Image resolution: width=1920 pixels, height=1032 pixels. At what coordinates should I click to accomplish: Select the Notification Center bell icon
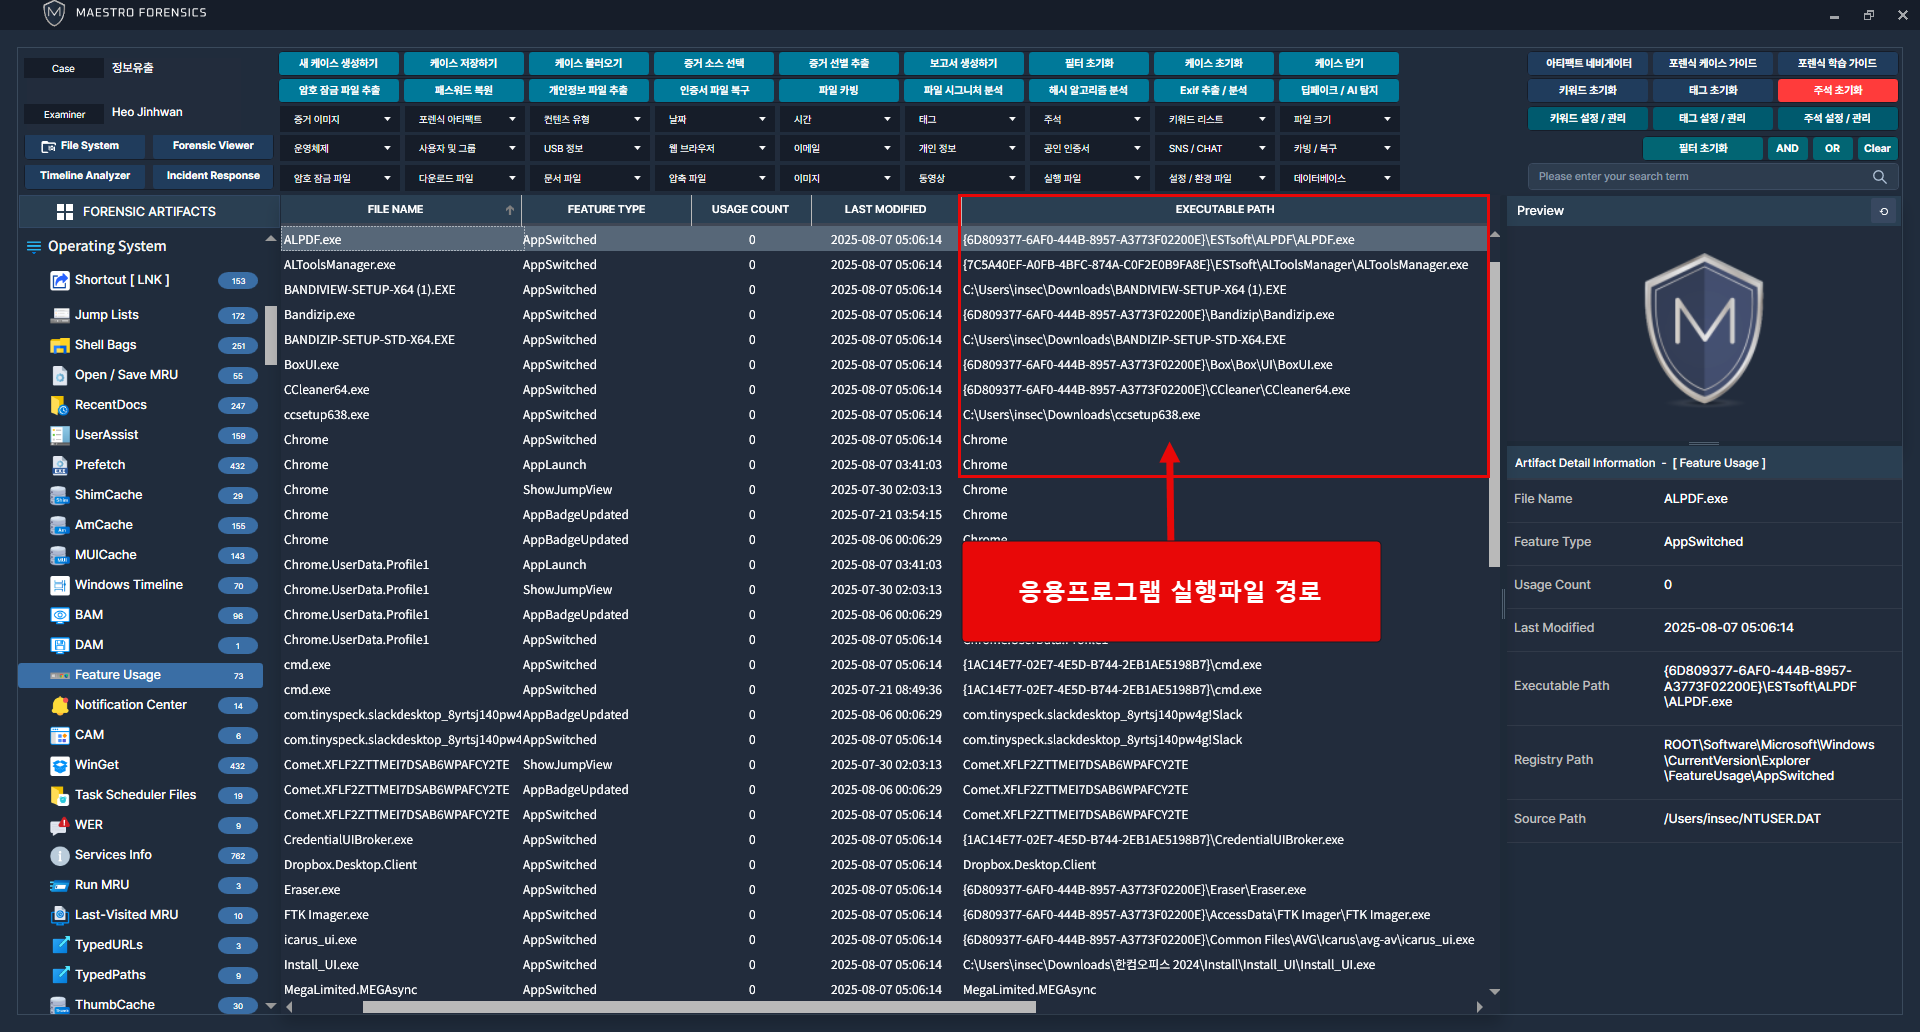(59, 705)
